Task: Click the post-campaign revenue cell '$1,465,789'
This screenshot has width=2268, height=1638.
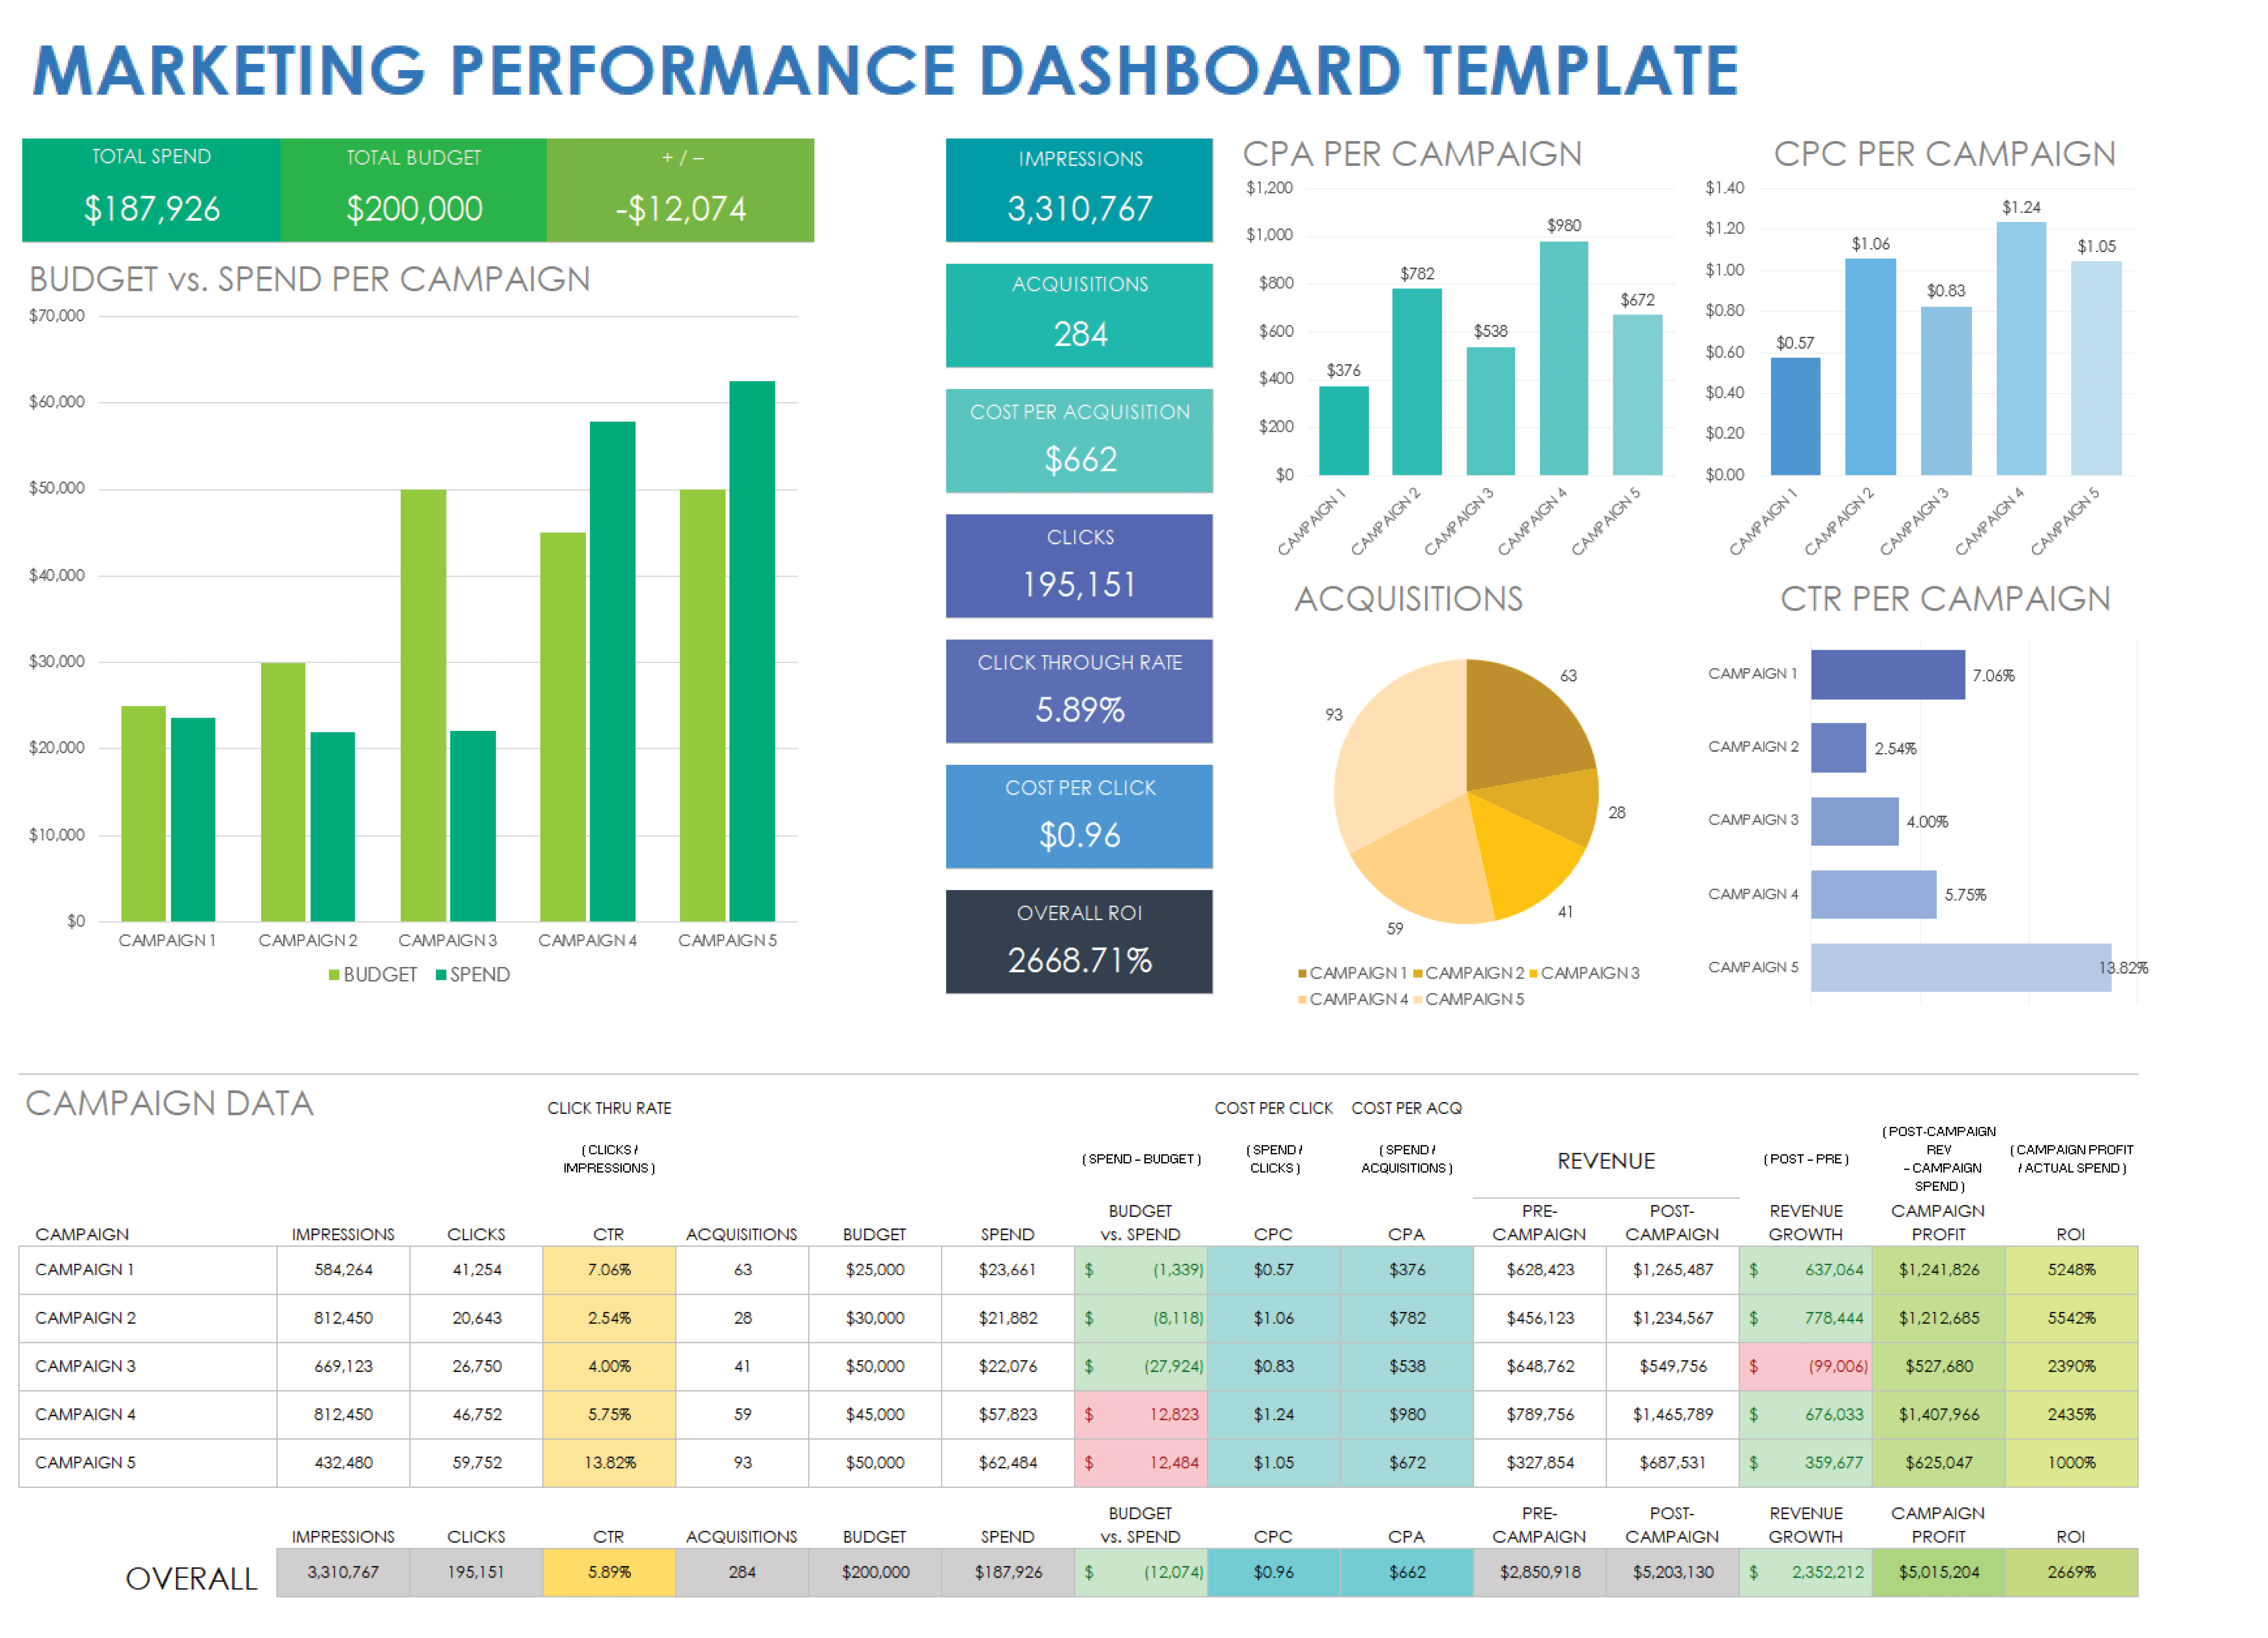Action: (x=1673, y=1415)
